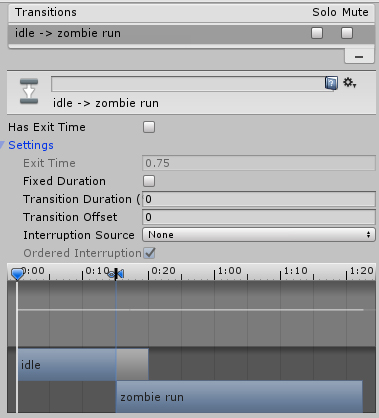The width and height of the screenshot is (379, 418).
Task: Open the transition settings gear menu
Action: [x=349, y=82]
